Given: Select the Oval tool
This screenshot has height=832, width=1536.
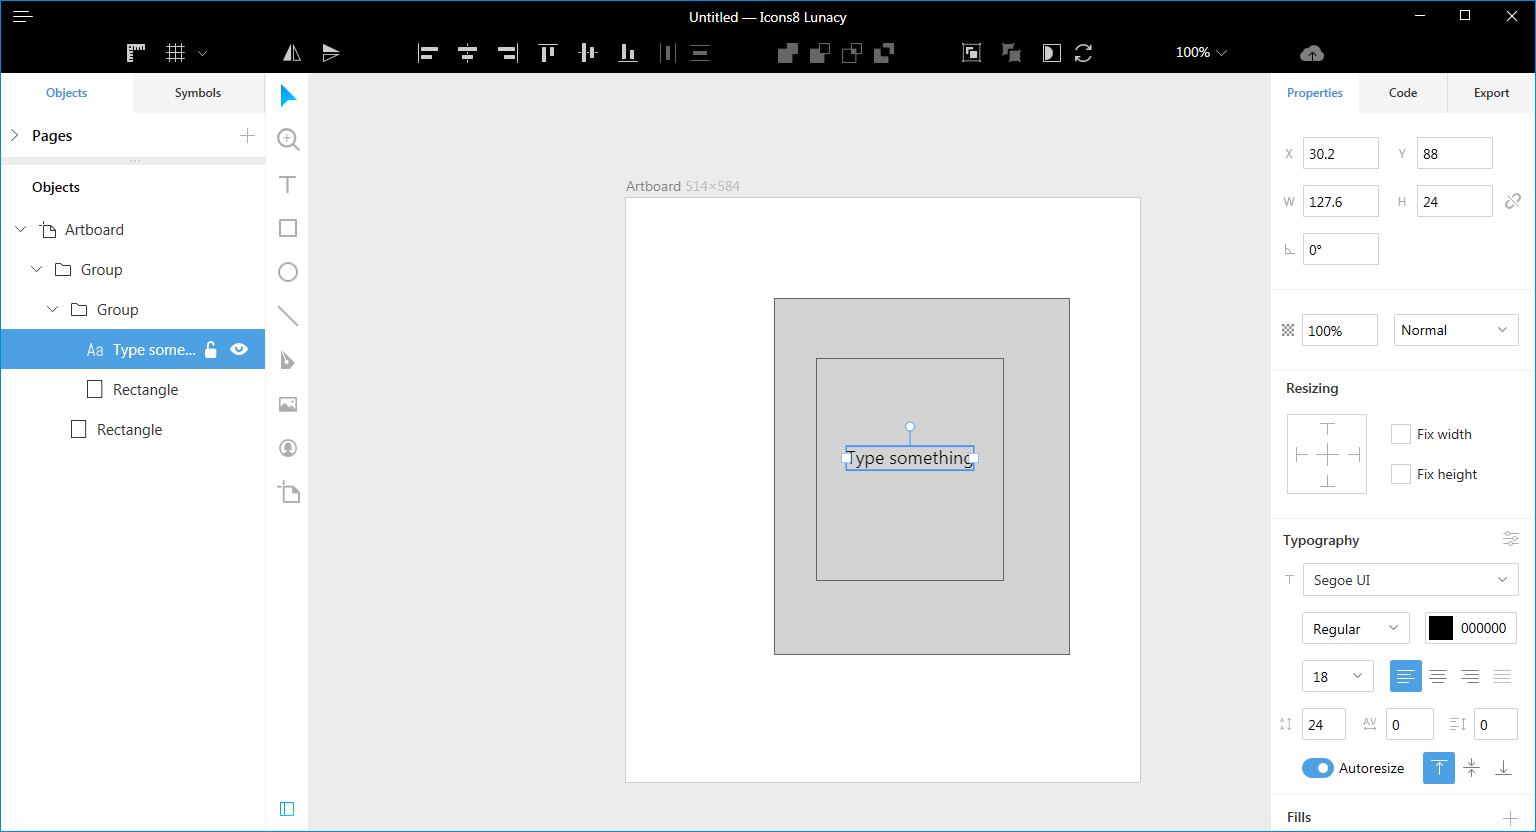Looking at the screenshot, I should [x=288, y=272].
